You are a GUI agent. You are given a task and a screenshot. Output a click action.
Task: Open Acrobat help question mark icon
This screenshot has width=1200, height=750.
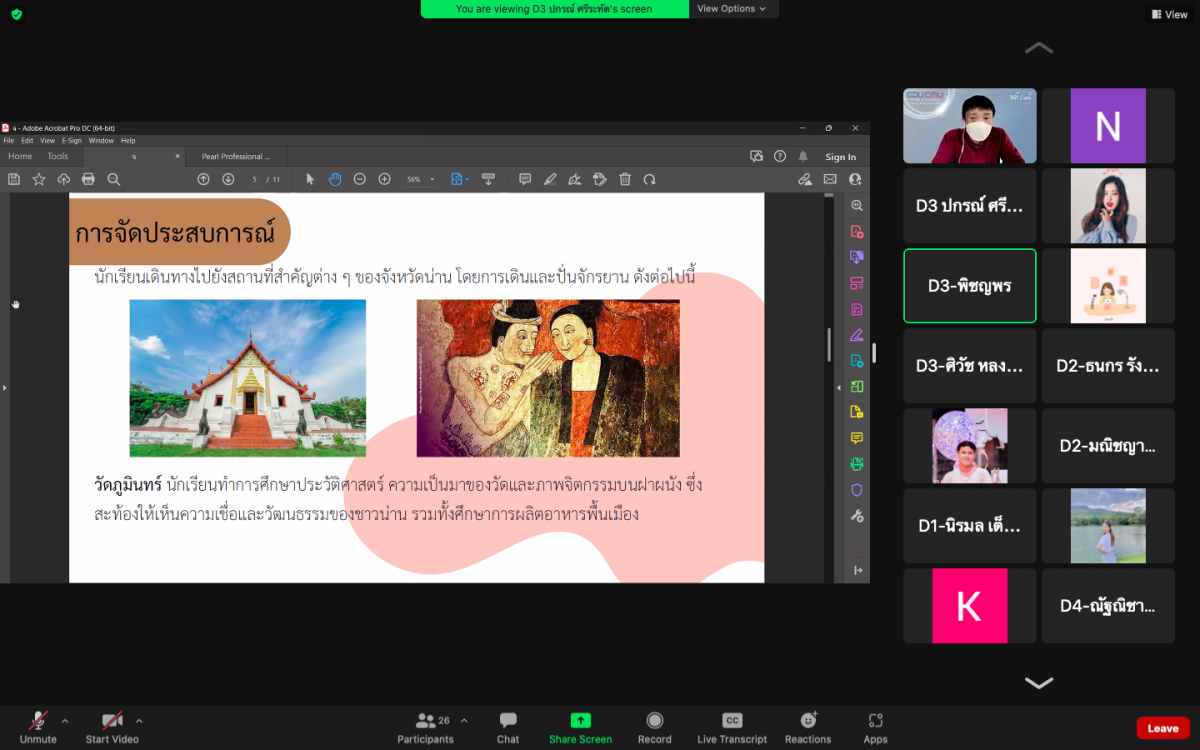[x=779, y=156]
